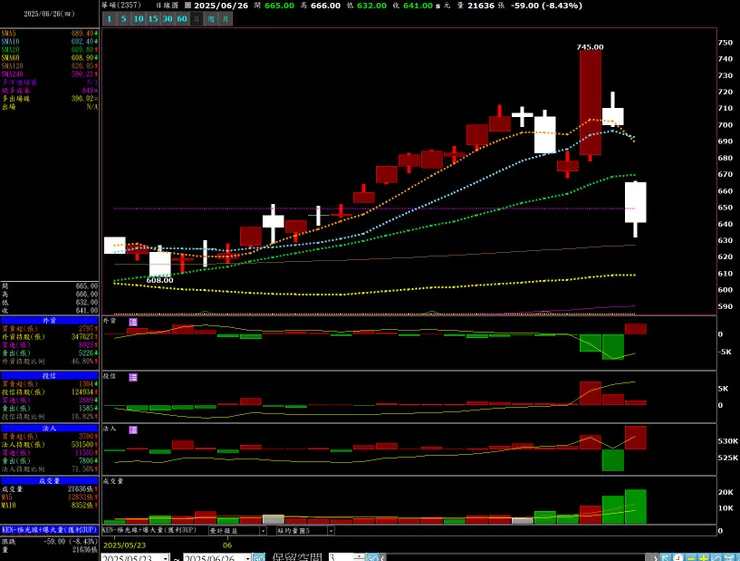
Task: Switch to 5-minute timeframe button
Action: [124, 19]
